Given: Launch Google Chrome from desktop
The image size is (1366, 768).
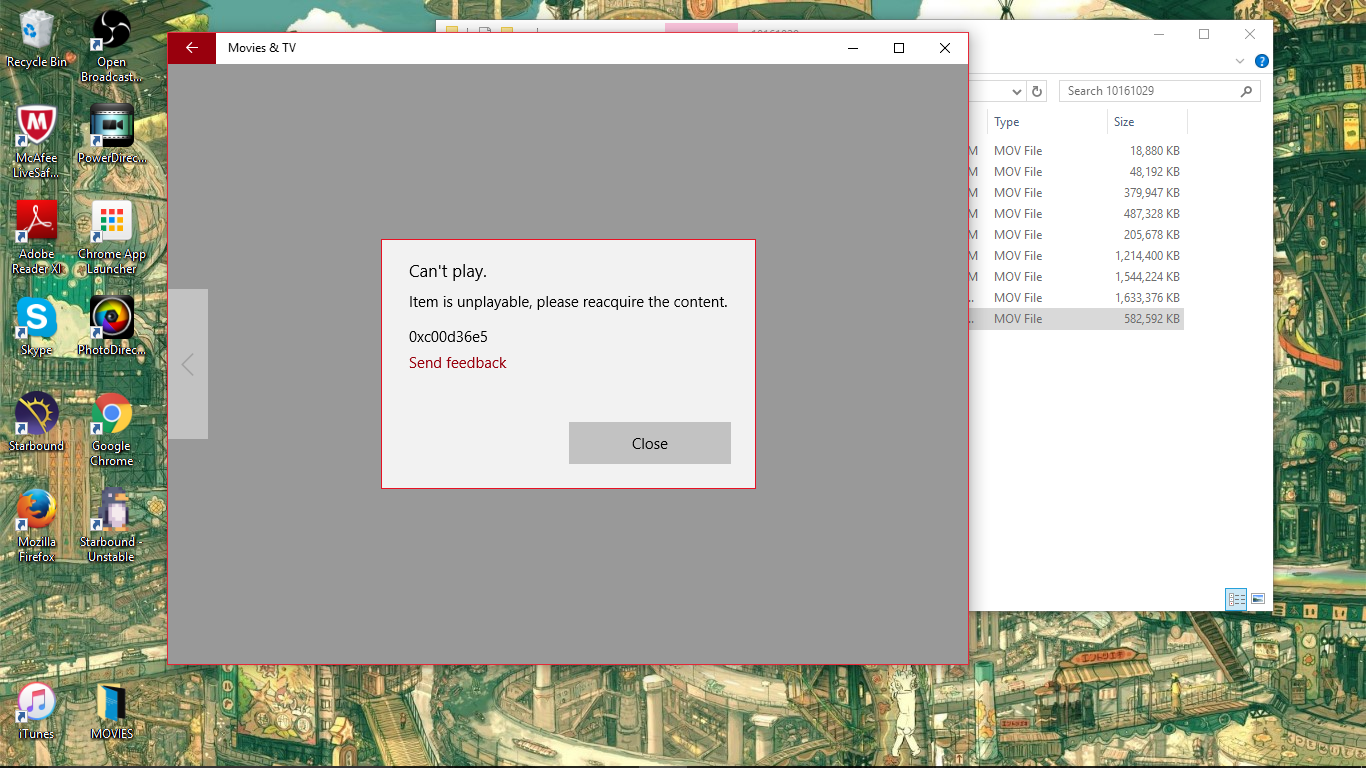Looking at the screenshot, I should tap(111, 430).
